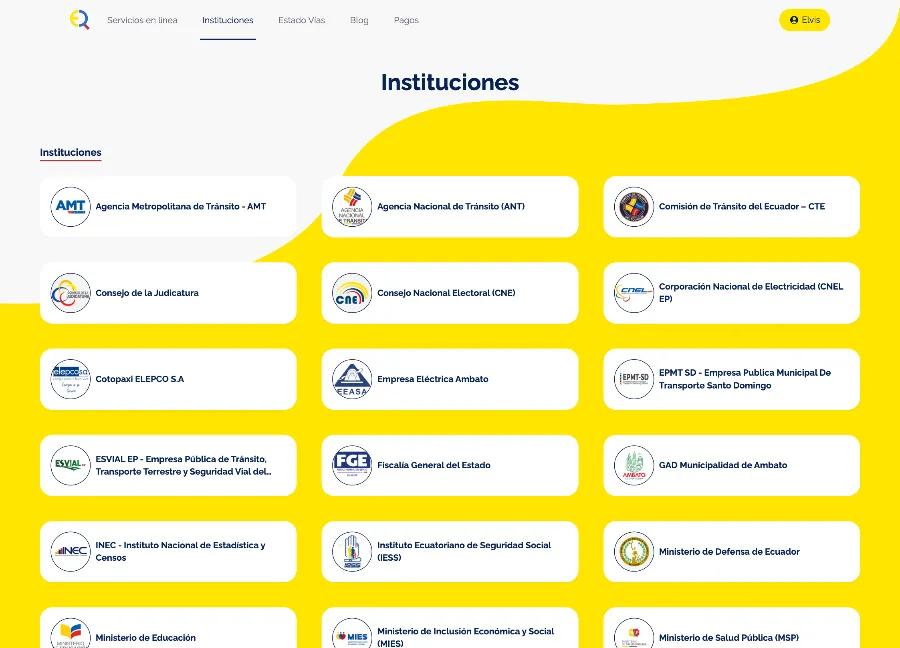Open ESVIAL EP Empresa Pública de Tránsito
This screenshot has height=648, width=900.
(184, 465)
